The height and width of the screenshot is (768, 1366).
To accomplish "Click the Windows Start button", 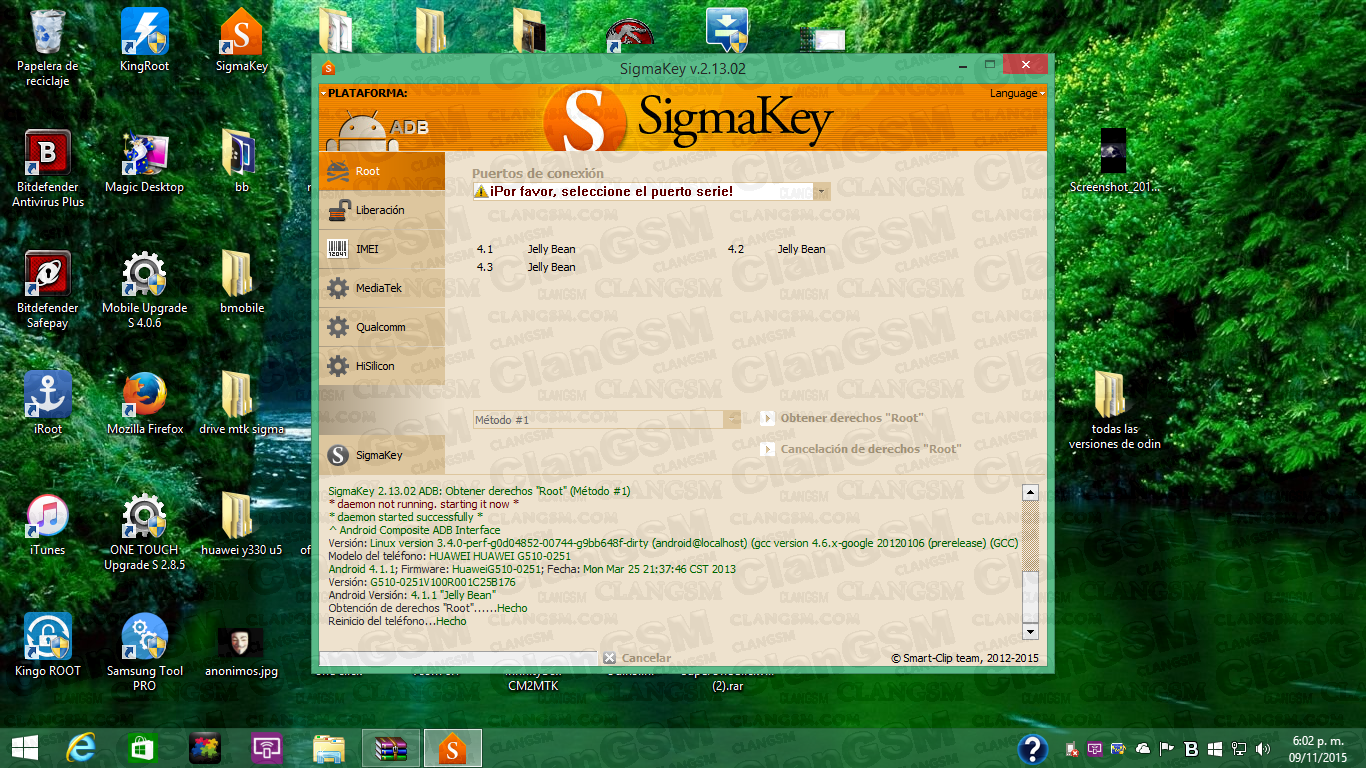I will point(24,748).
